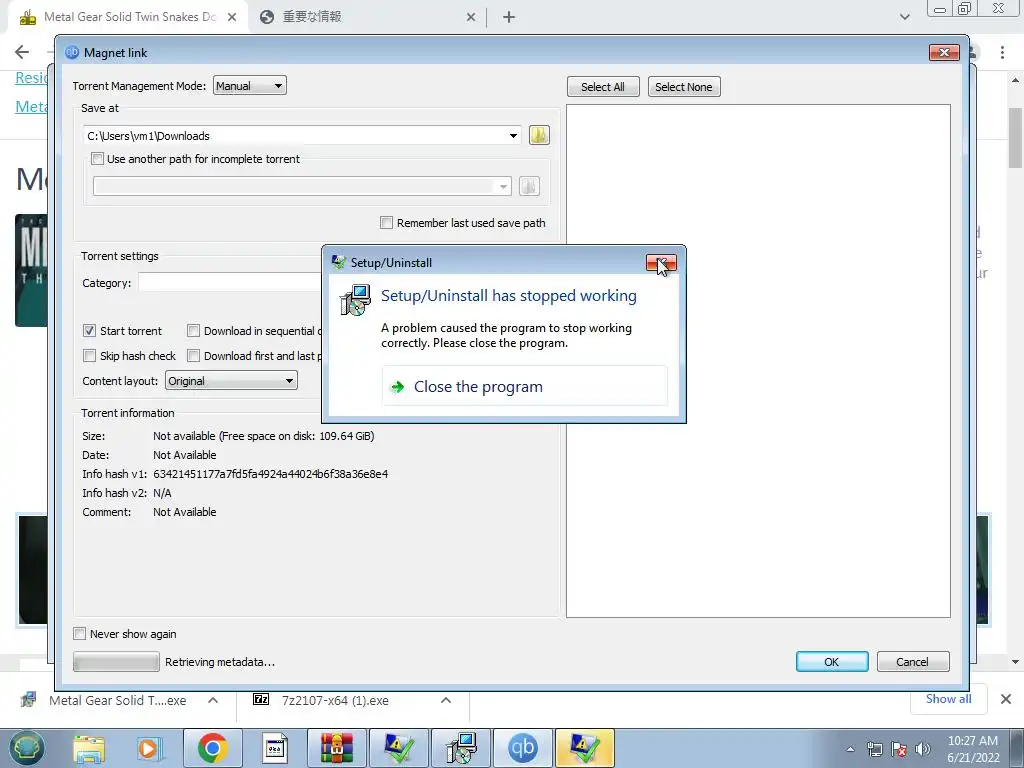Click Chrome page vertical scrollbar thumb
Screen dimensions: 1024x768
1015,137
